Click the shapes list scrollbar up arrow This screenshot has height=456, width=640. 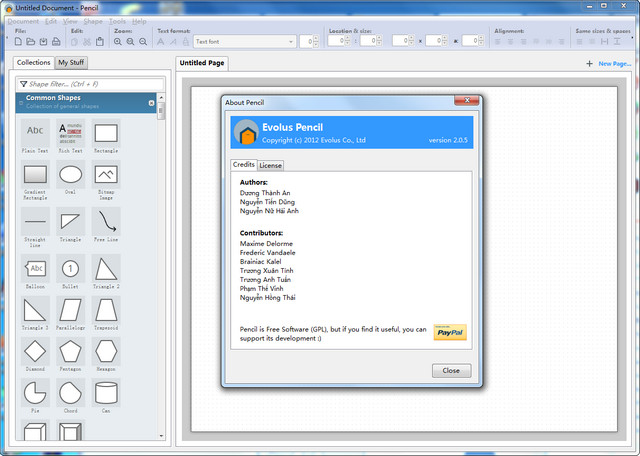click(161, 98)
